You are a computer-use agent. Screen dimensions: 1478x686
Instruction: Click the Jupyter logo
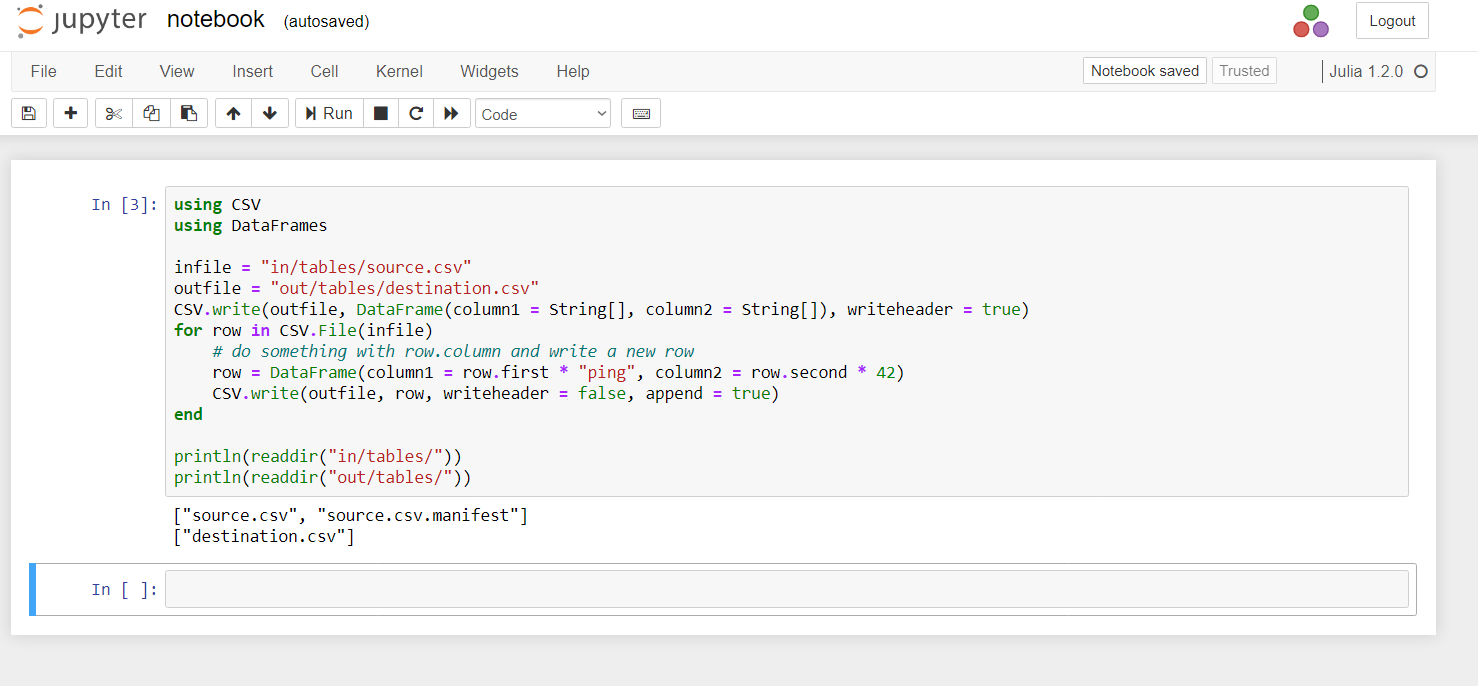click(82, 20)
